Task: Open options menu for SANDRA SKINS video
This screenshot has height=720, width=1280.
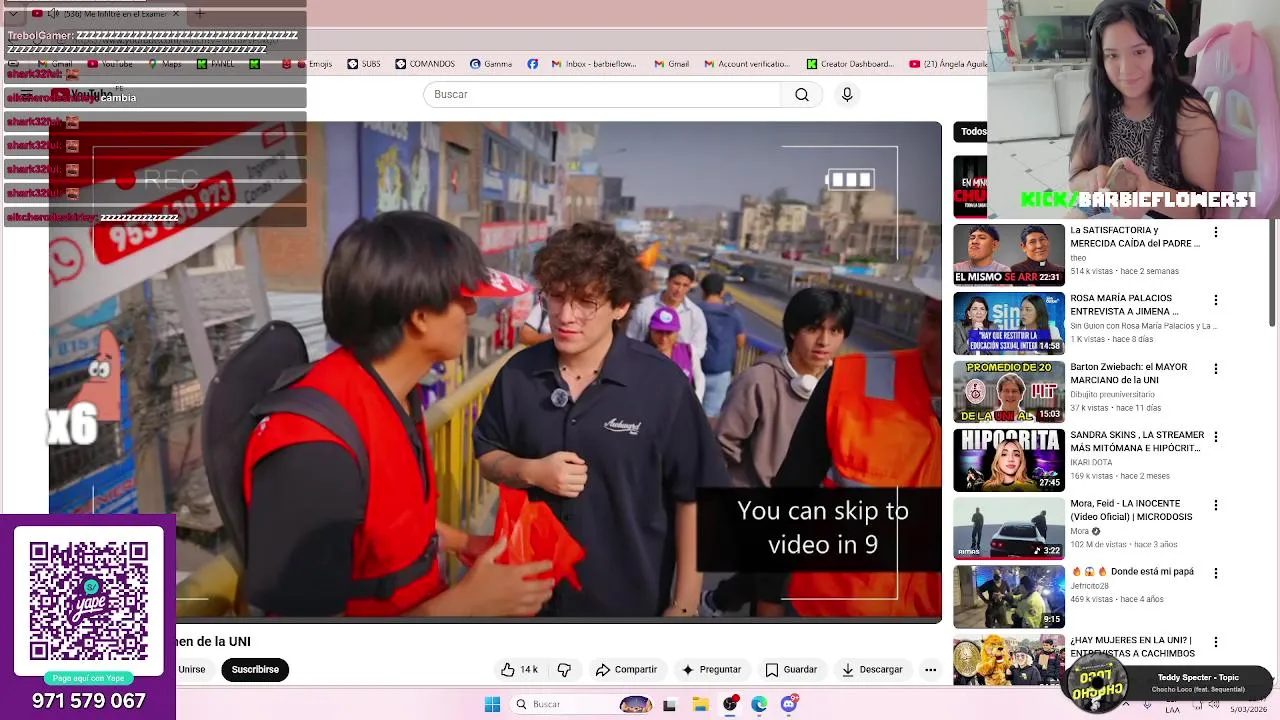Action: point(1216,437)
